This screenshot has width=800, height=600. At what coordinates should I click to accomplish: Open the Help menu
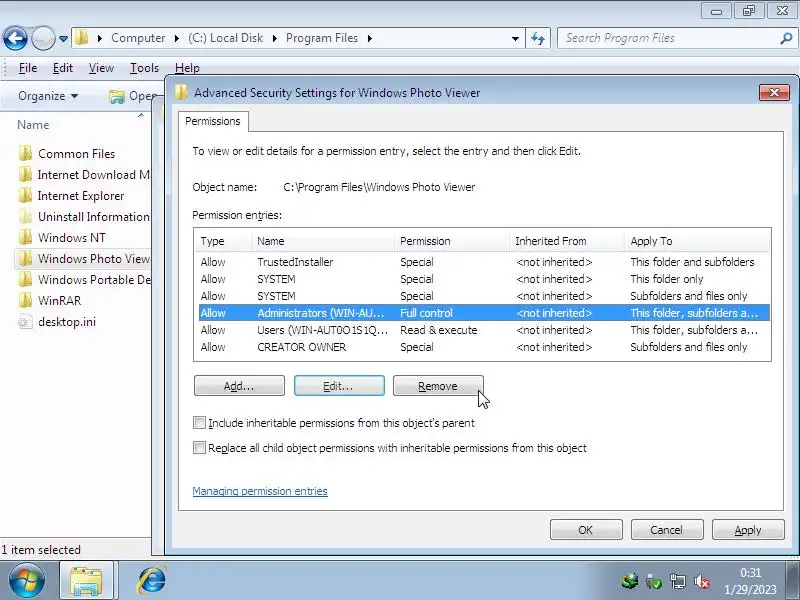pyautogui.click(x=187, y=68)
